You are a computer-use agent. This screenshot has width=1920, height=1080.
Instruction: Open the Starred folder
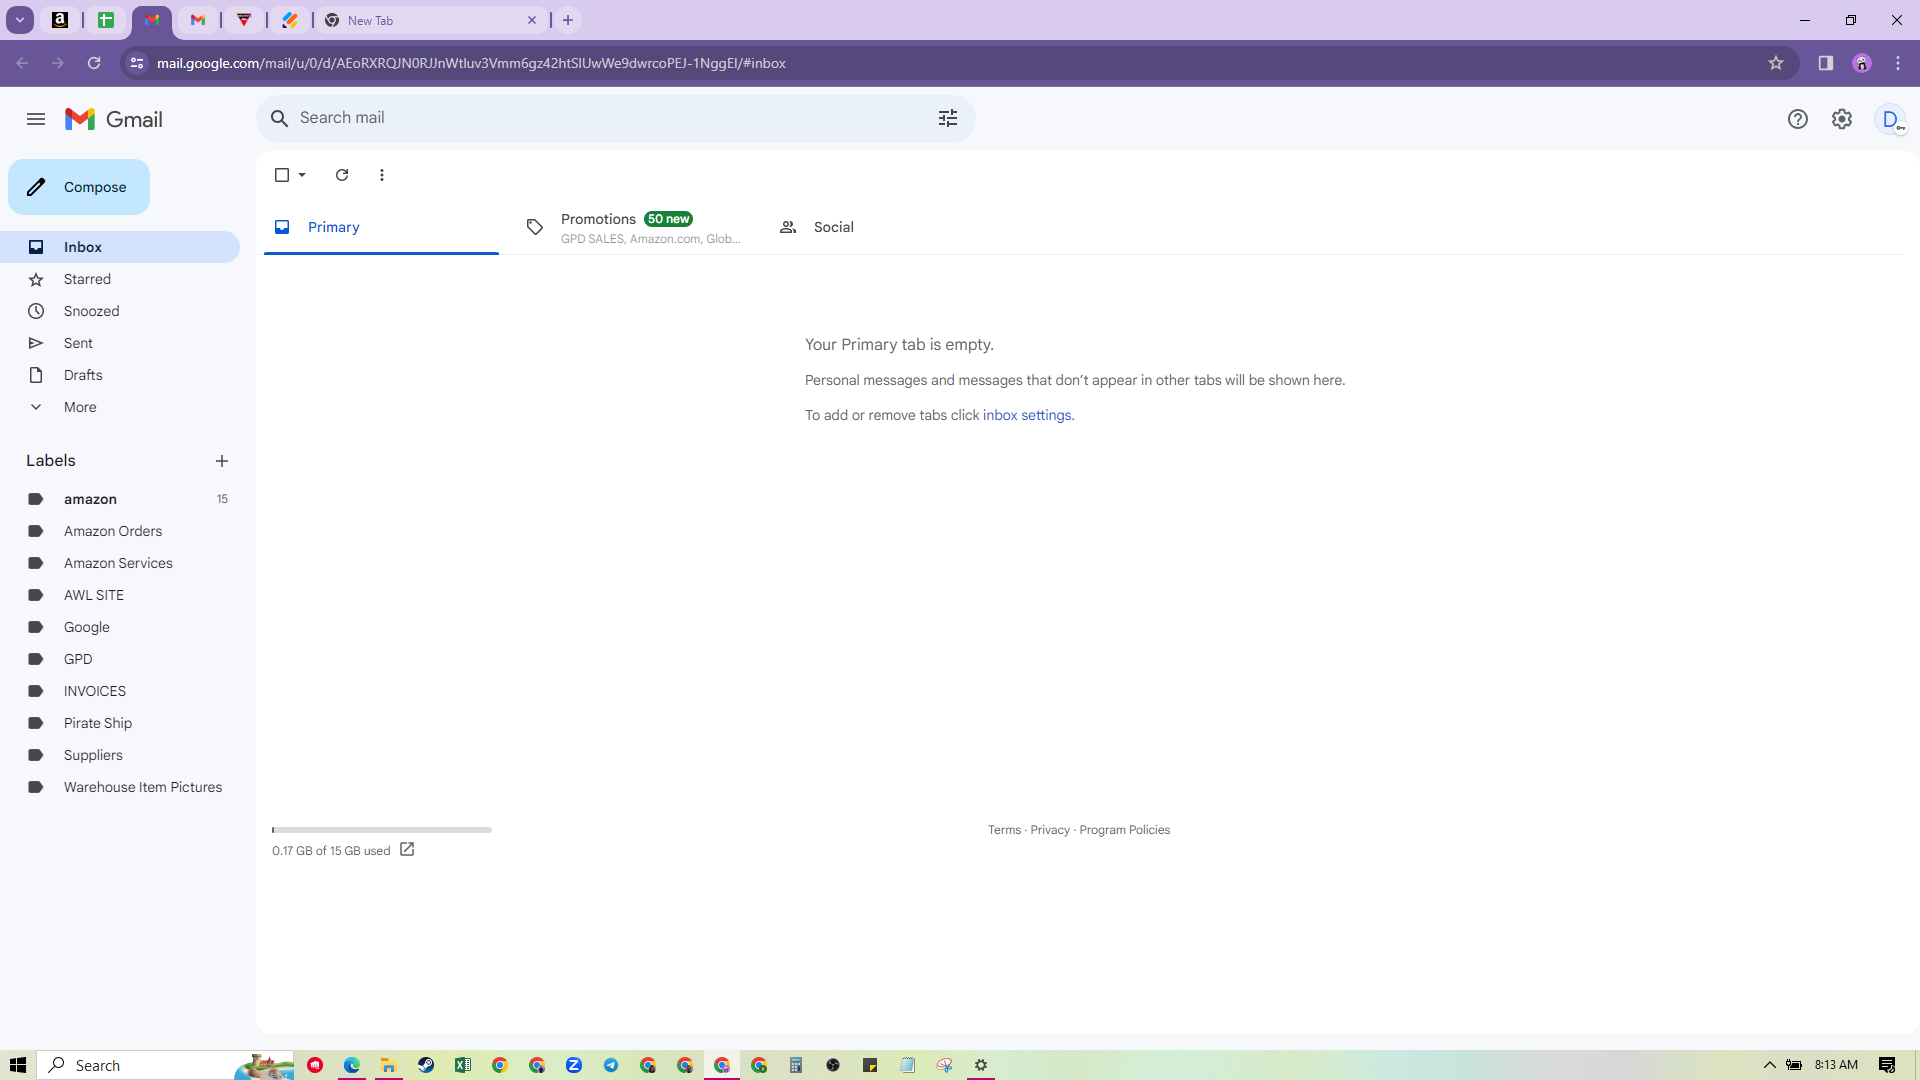(120, 279)
